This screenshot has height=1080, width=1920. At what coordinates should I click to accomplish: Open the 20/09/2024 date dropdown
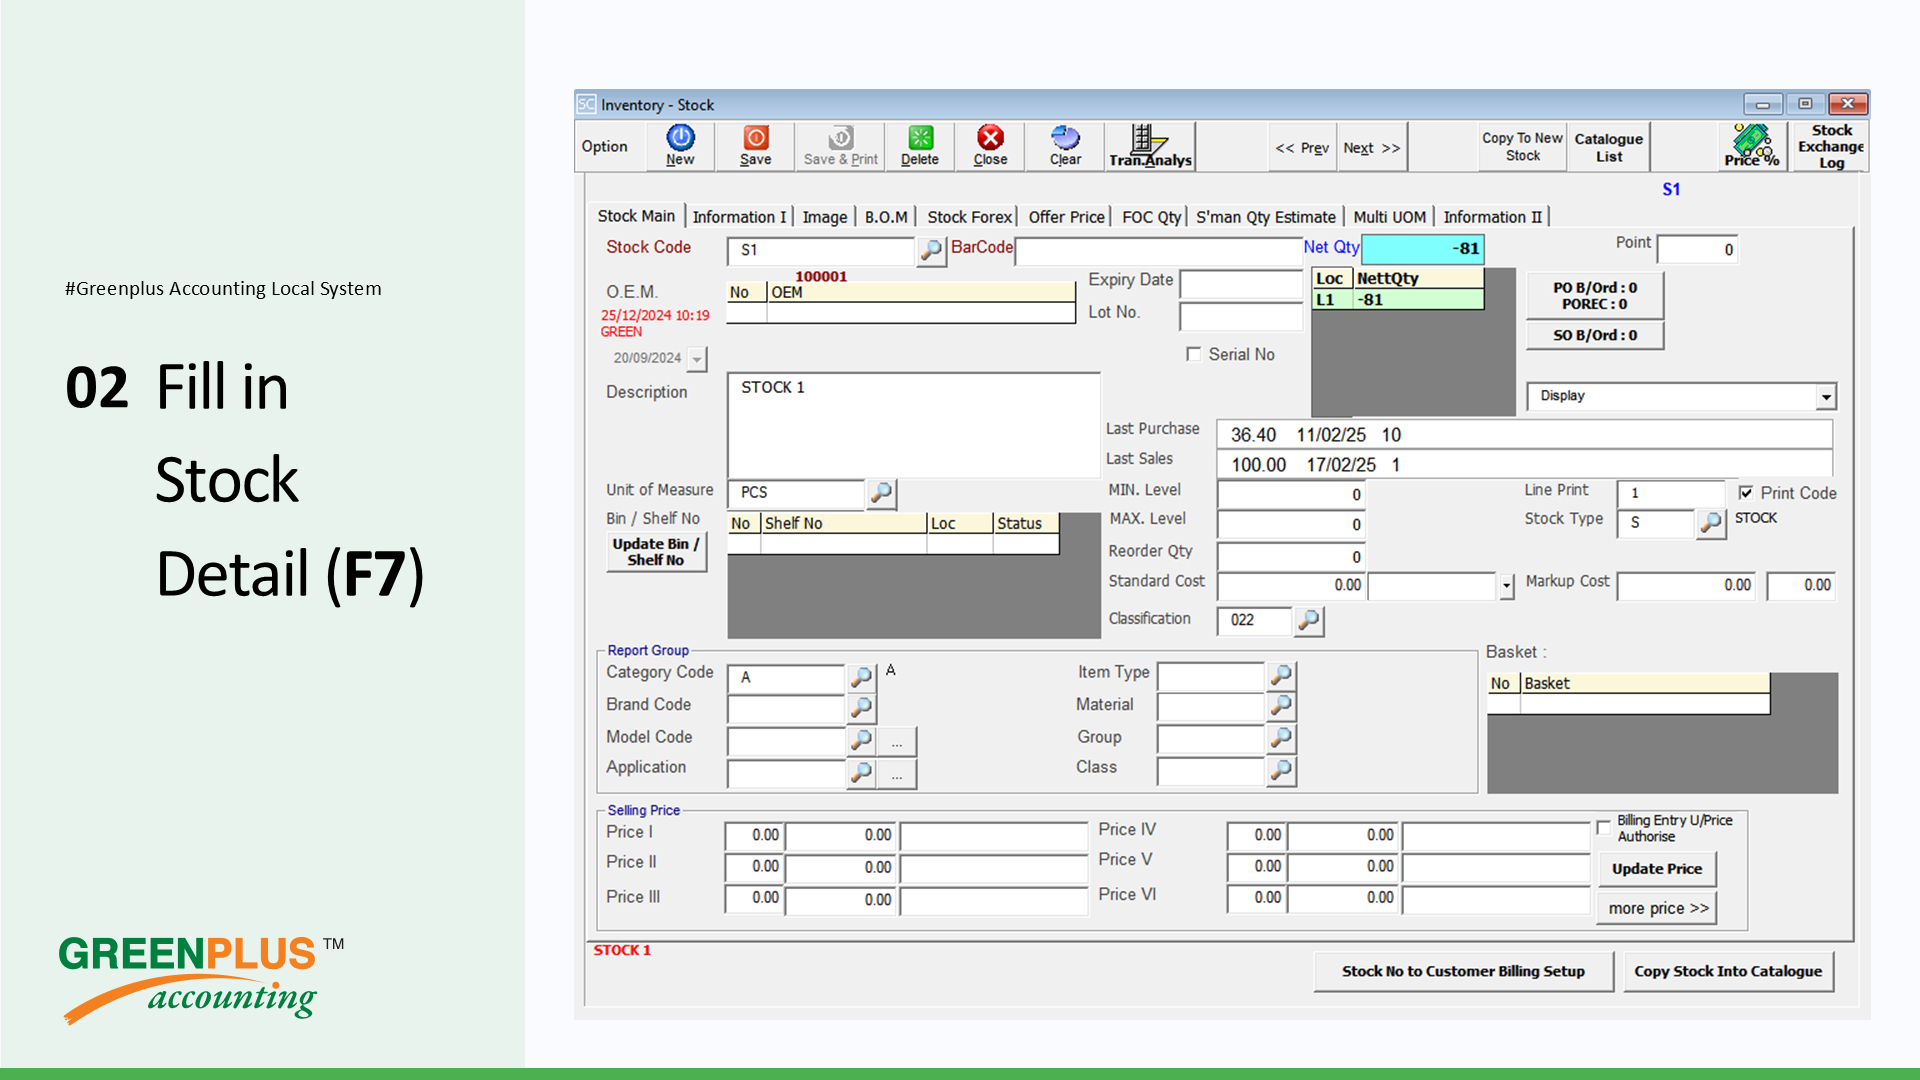[x=697, y=359]
